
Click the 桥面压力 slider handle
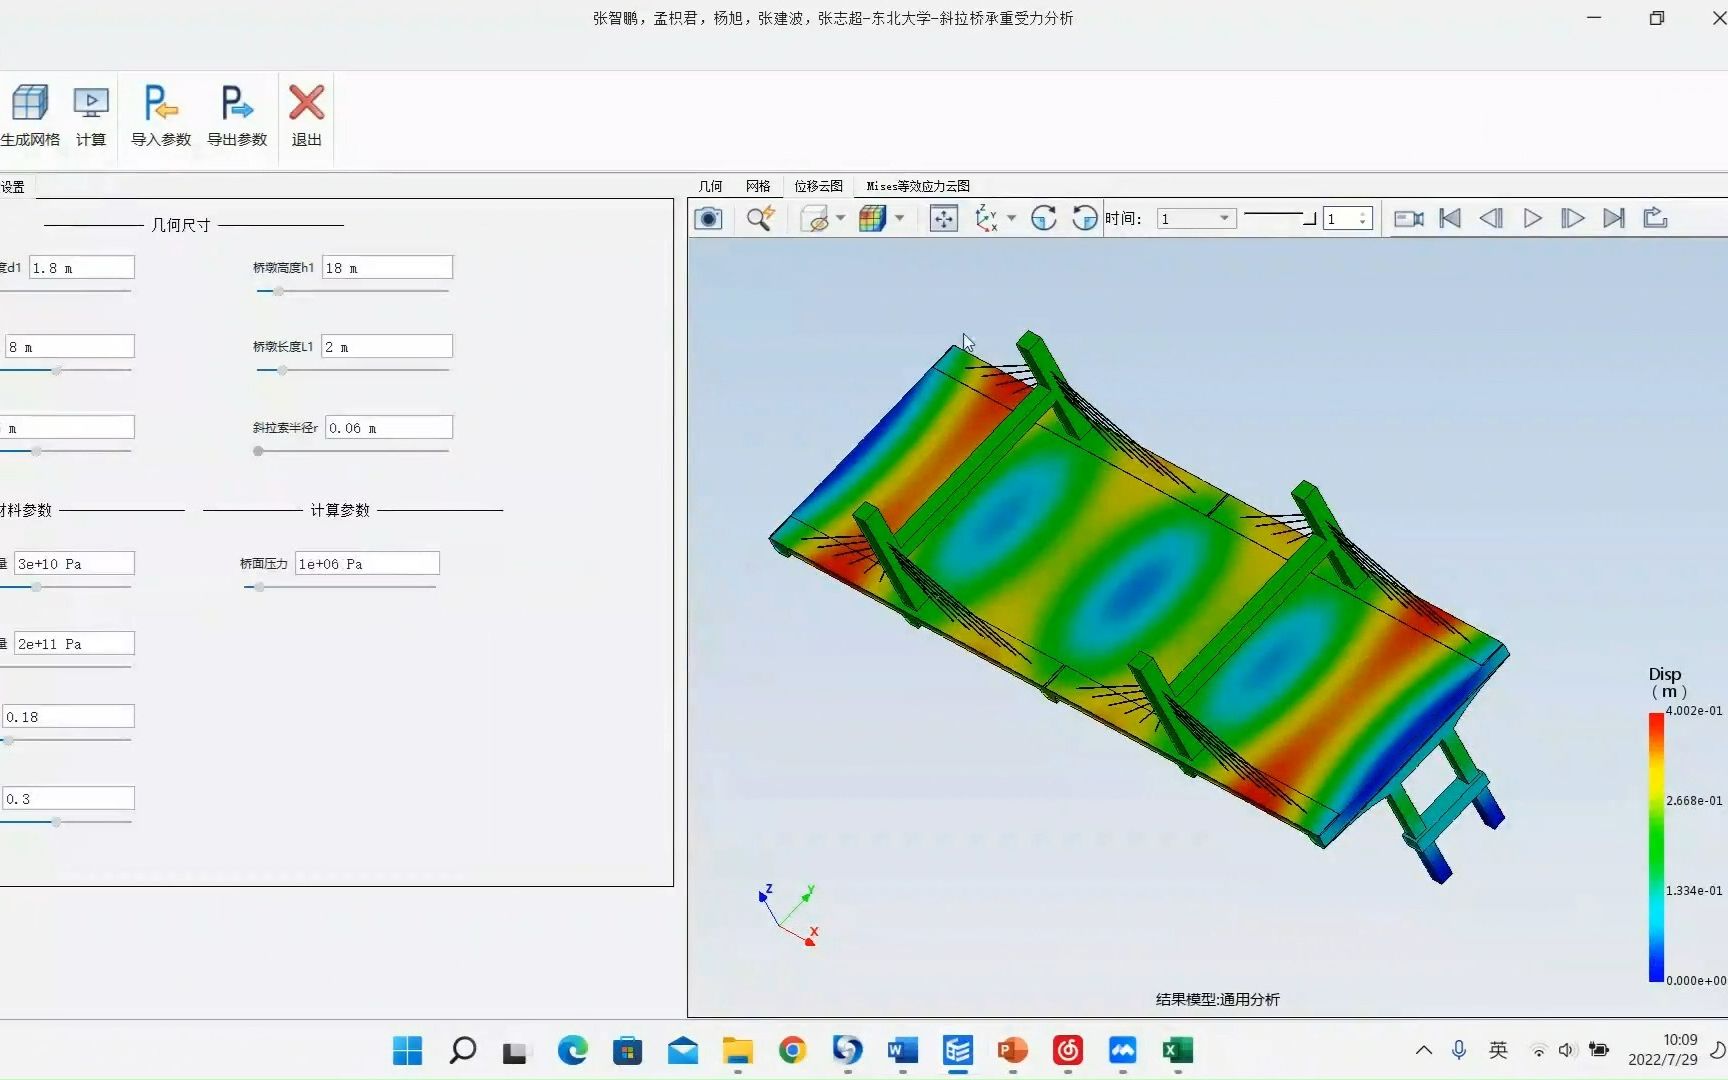click(x=259, y=587)
